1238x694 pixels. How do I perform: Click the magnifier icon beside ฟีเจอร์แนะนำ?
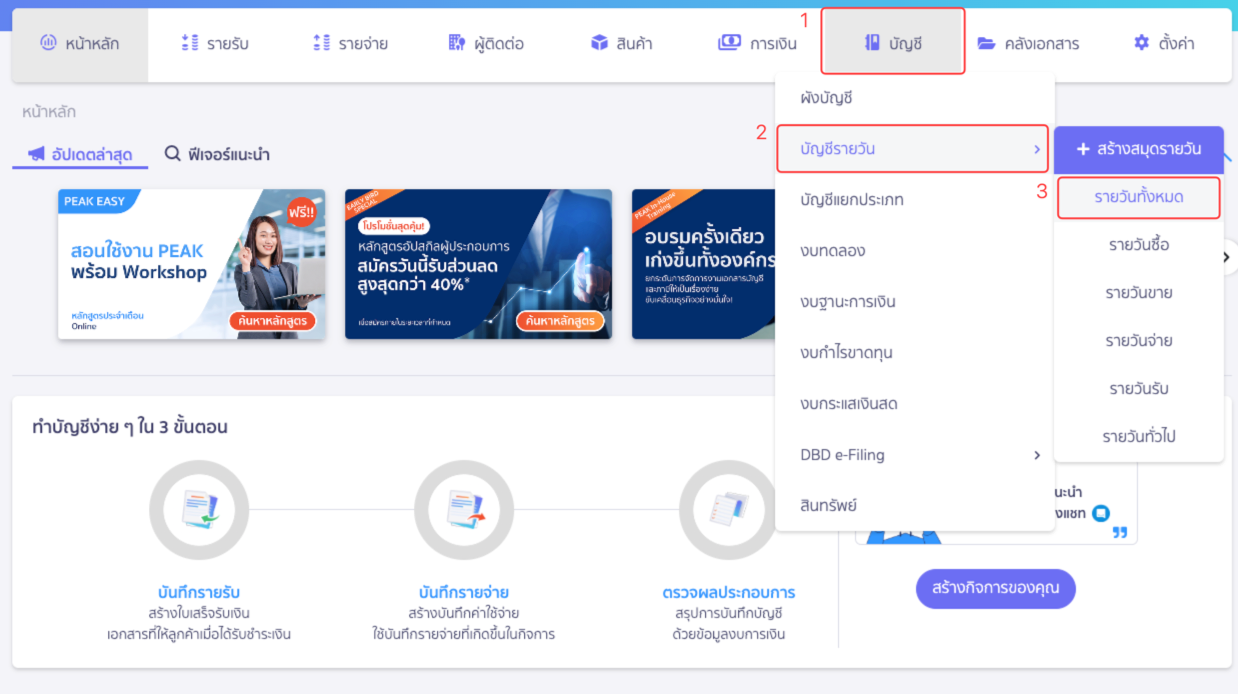tap(172, 154)
